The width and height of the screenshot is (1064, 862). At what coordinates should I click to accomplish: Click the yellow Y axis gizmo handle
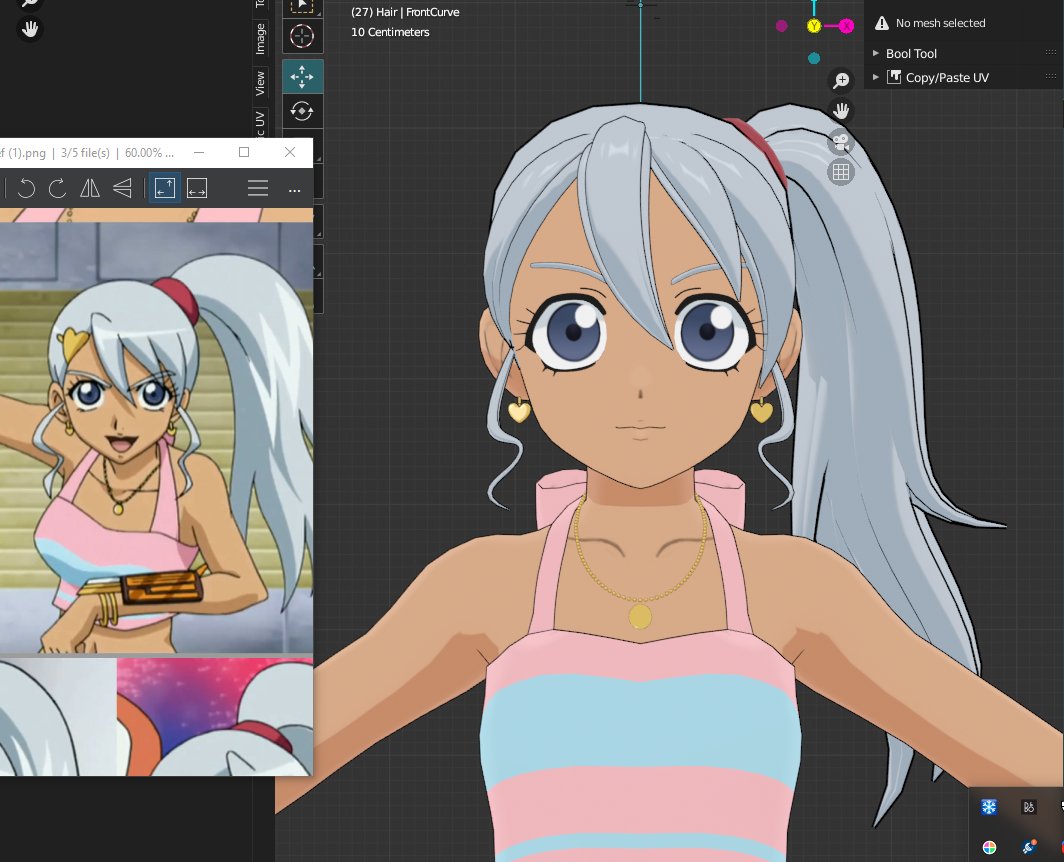(x=814, y=26)
